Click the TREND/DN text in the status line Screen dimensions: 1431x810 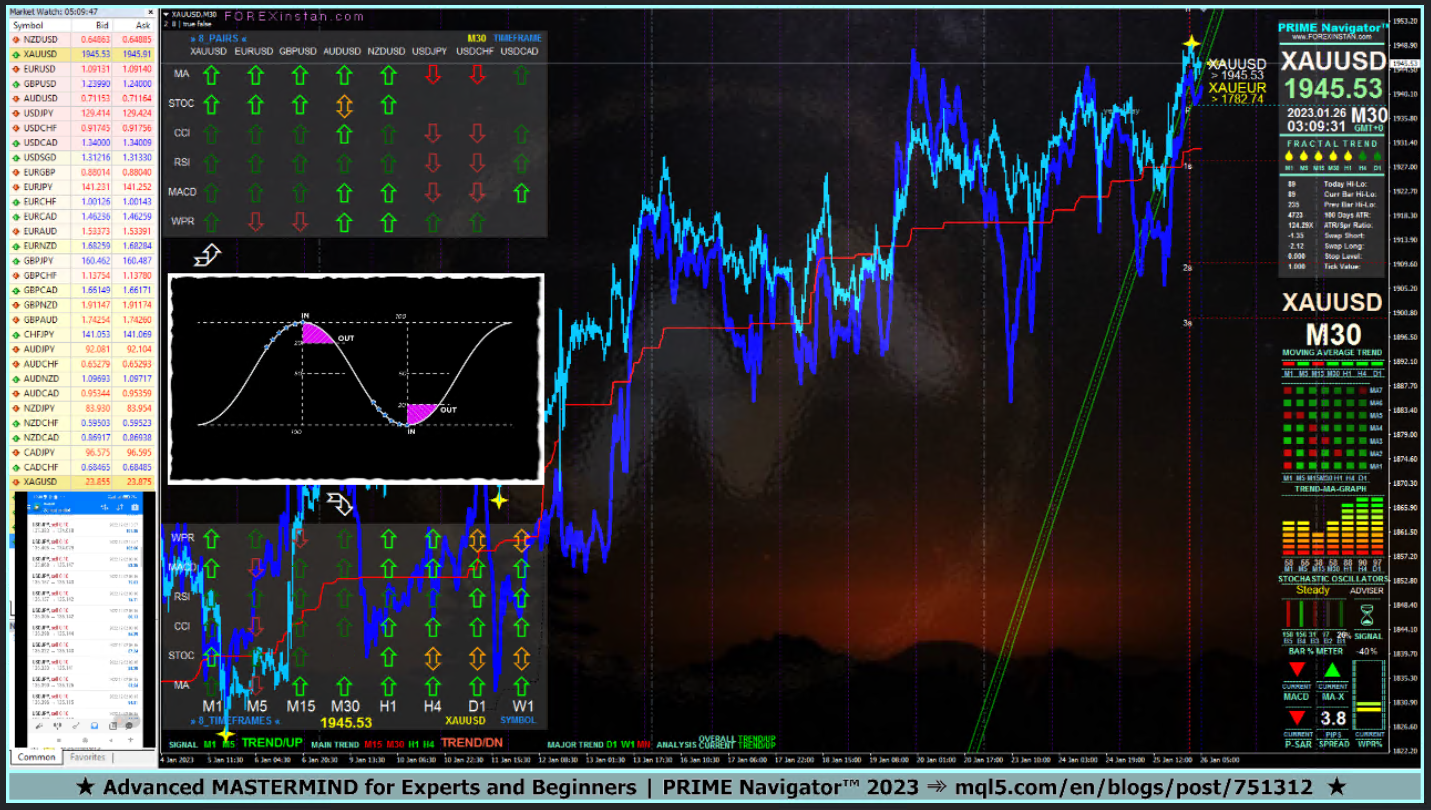click(x=470, y=743)
